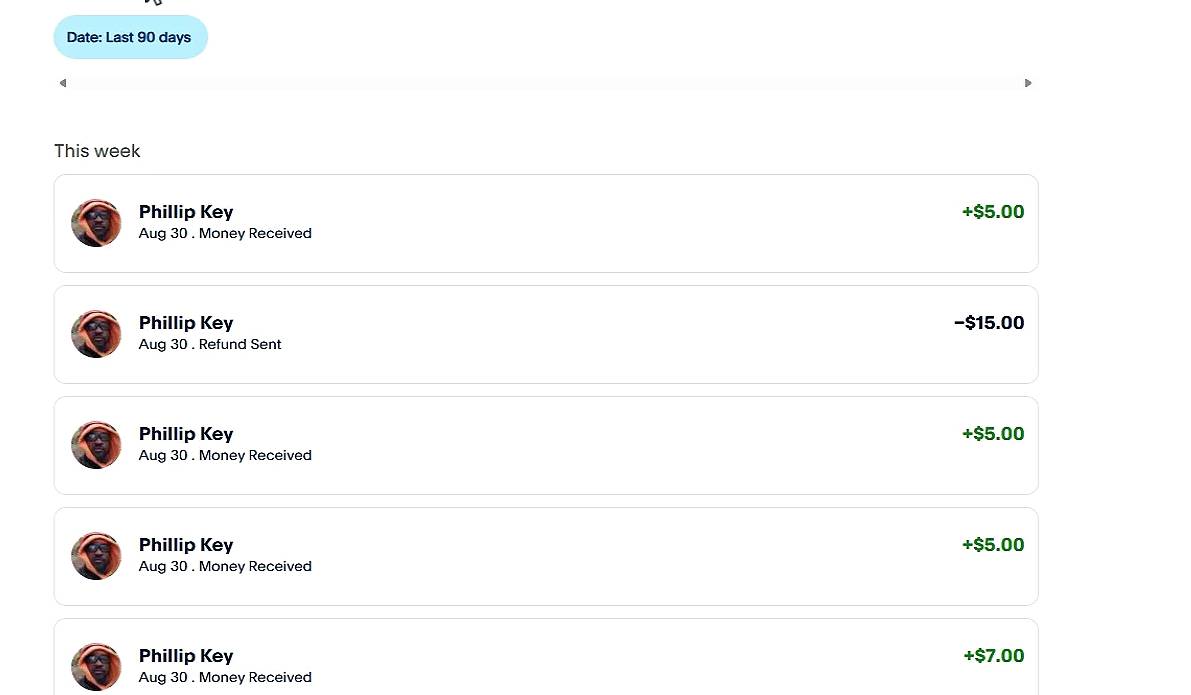The height and width of the screenshot is (695, 1191).
Task: Click avatar on the +$7.00 transaction
Action: click(x=96, y=667)
